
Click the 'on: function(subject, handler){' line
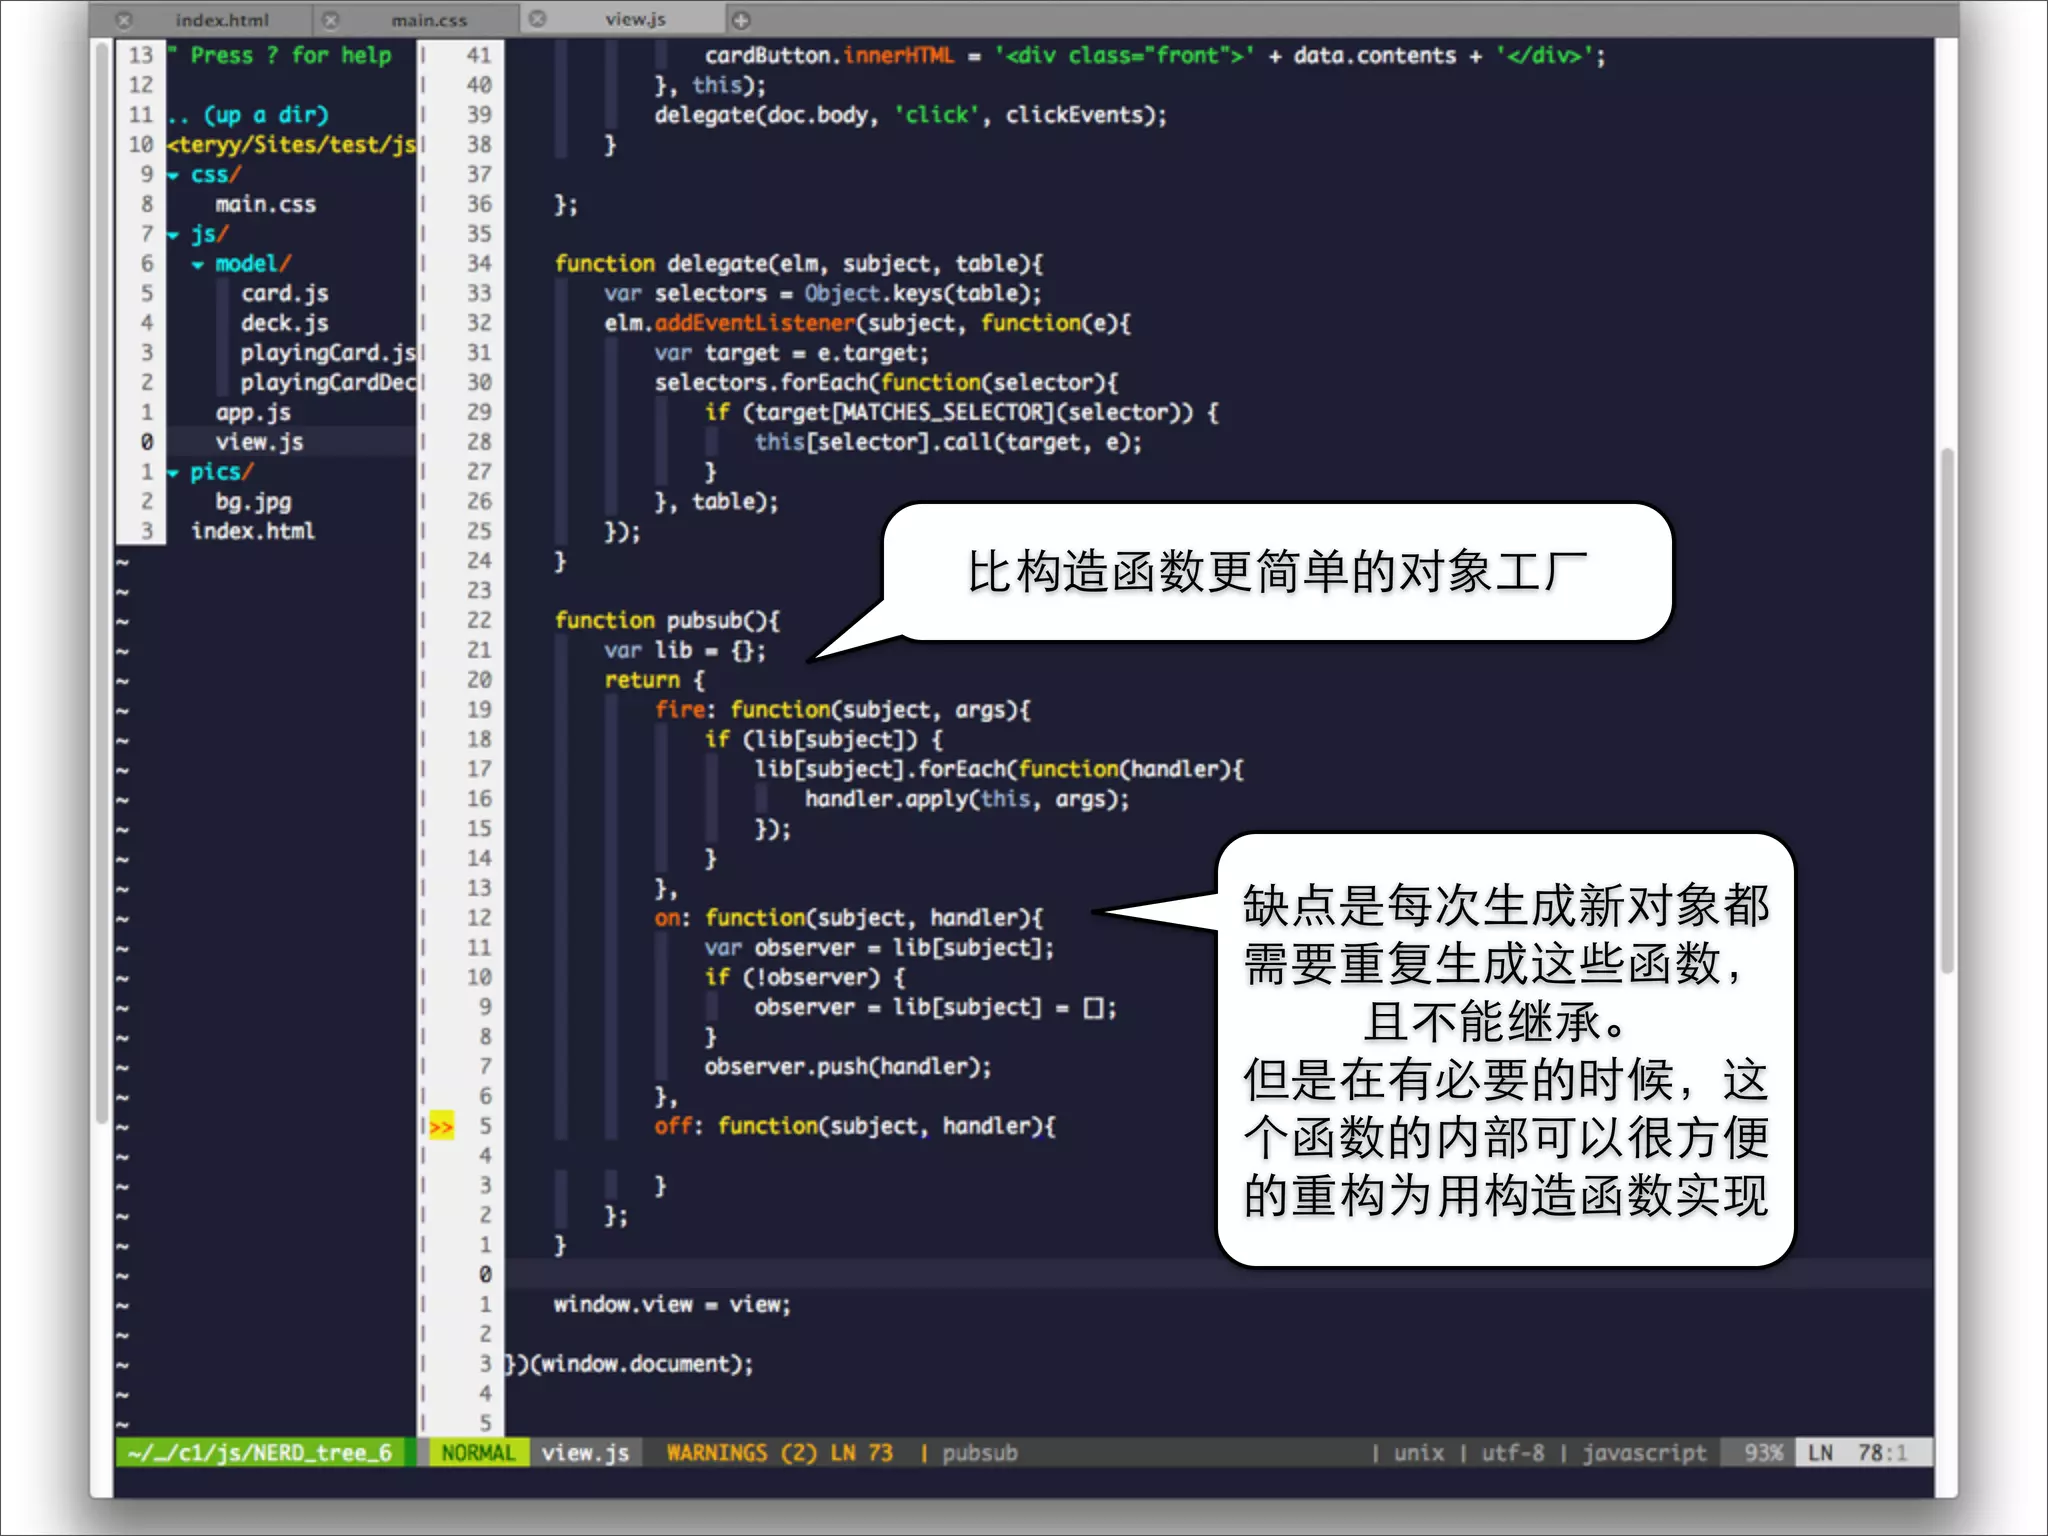coord(849,918)
